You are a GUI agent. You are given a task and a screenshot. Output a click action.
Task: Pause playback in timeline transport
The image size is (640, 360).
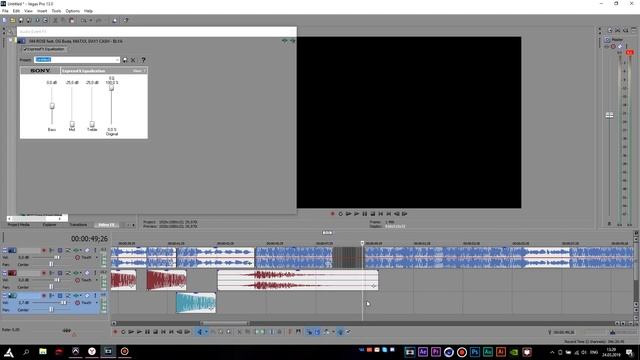click(x=147, y=332)
